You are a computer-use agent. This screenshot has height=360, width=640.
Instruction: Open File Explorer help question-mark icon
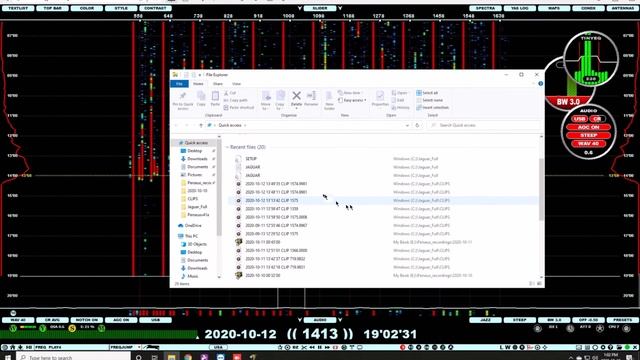(540, 84)
